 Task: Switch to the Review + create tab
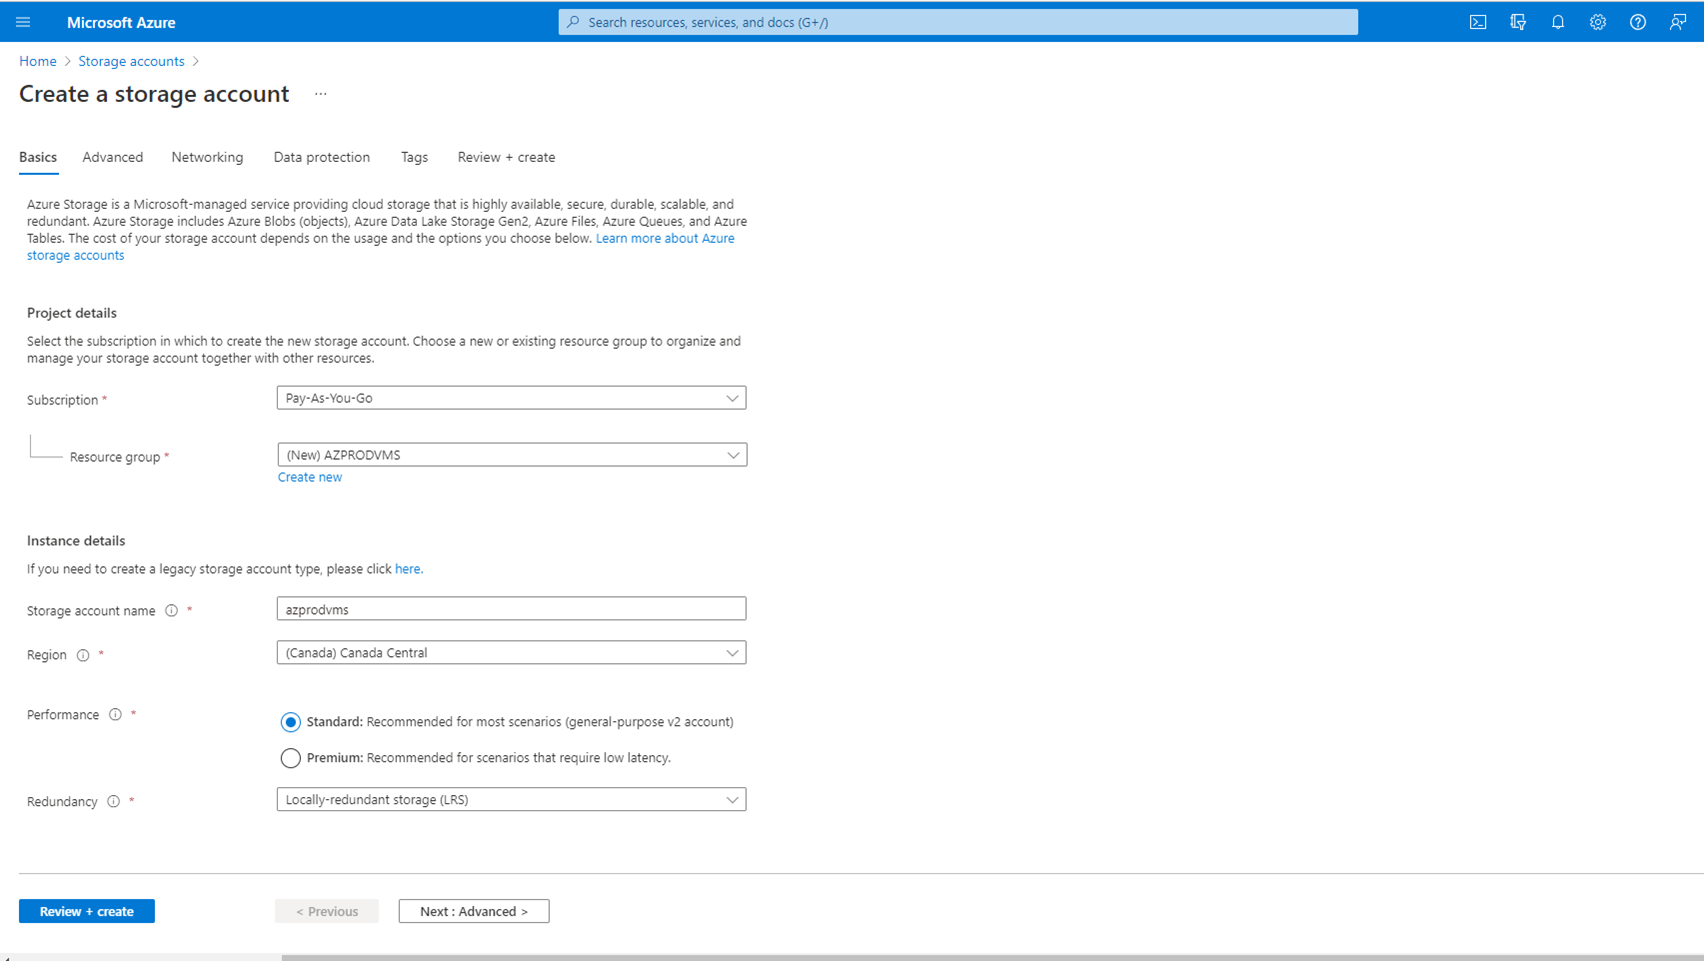[506, 157]
